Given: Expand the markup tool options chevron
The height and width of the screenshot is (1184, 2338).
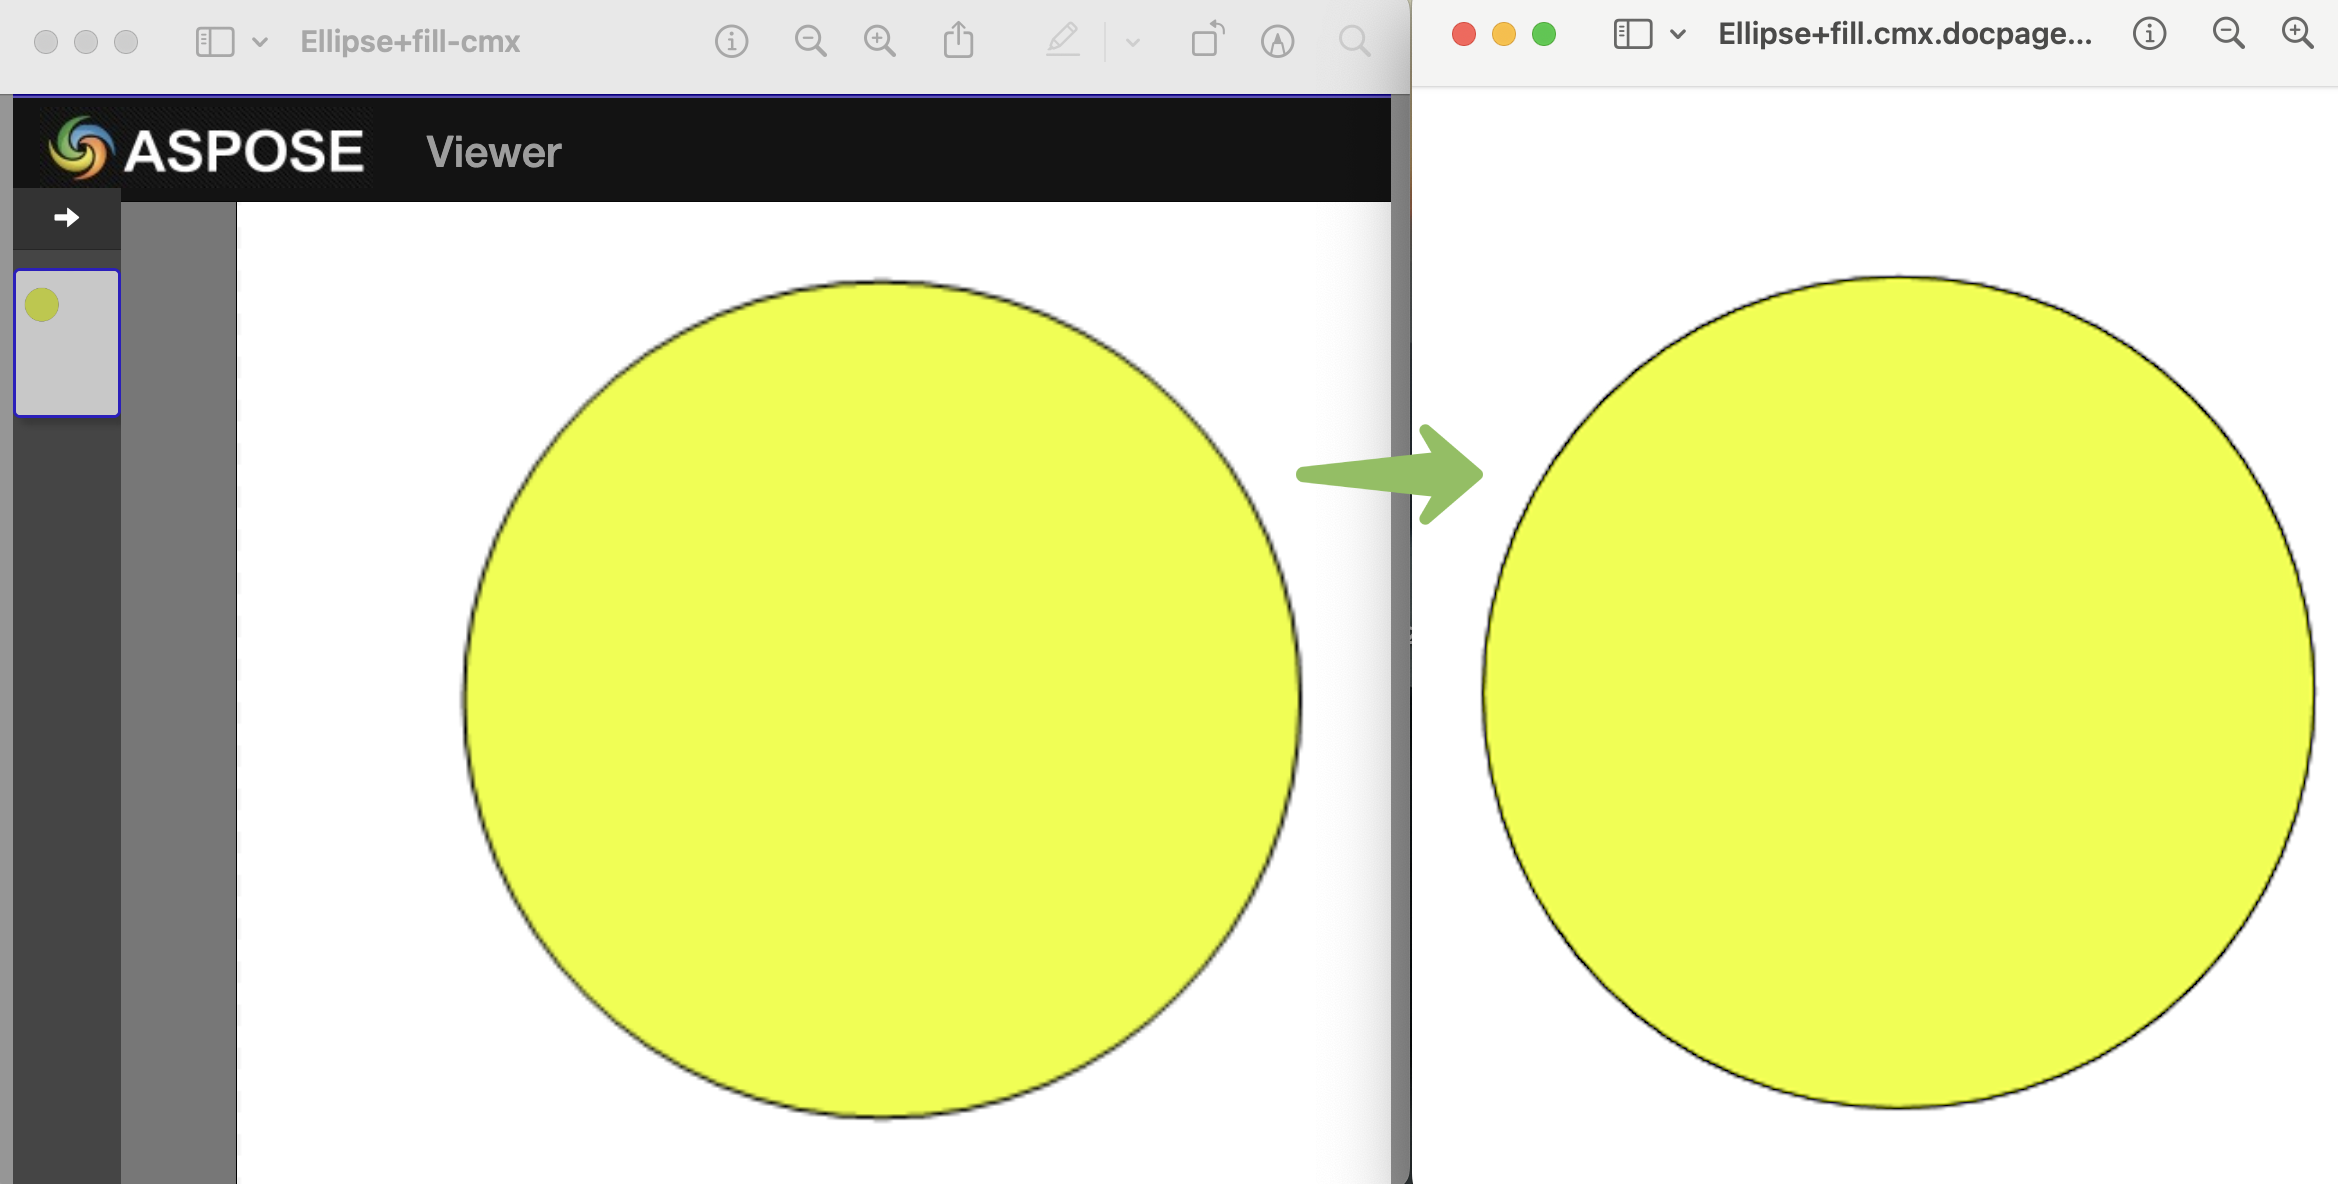Looking at the screenshot, I should [x=1133, y=42].
